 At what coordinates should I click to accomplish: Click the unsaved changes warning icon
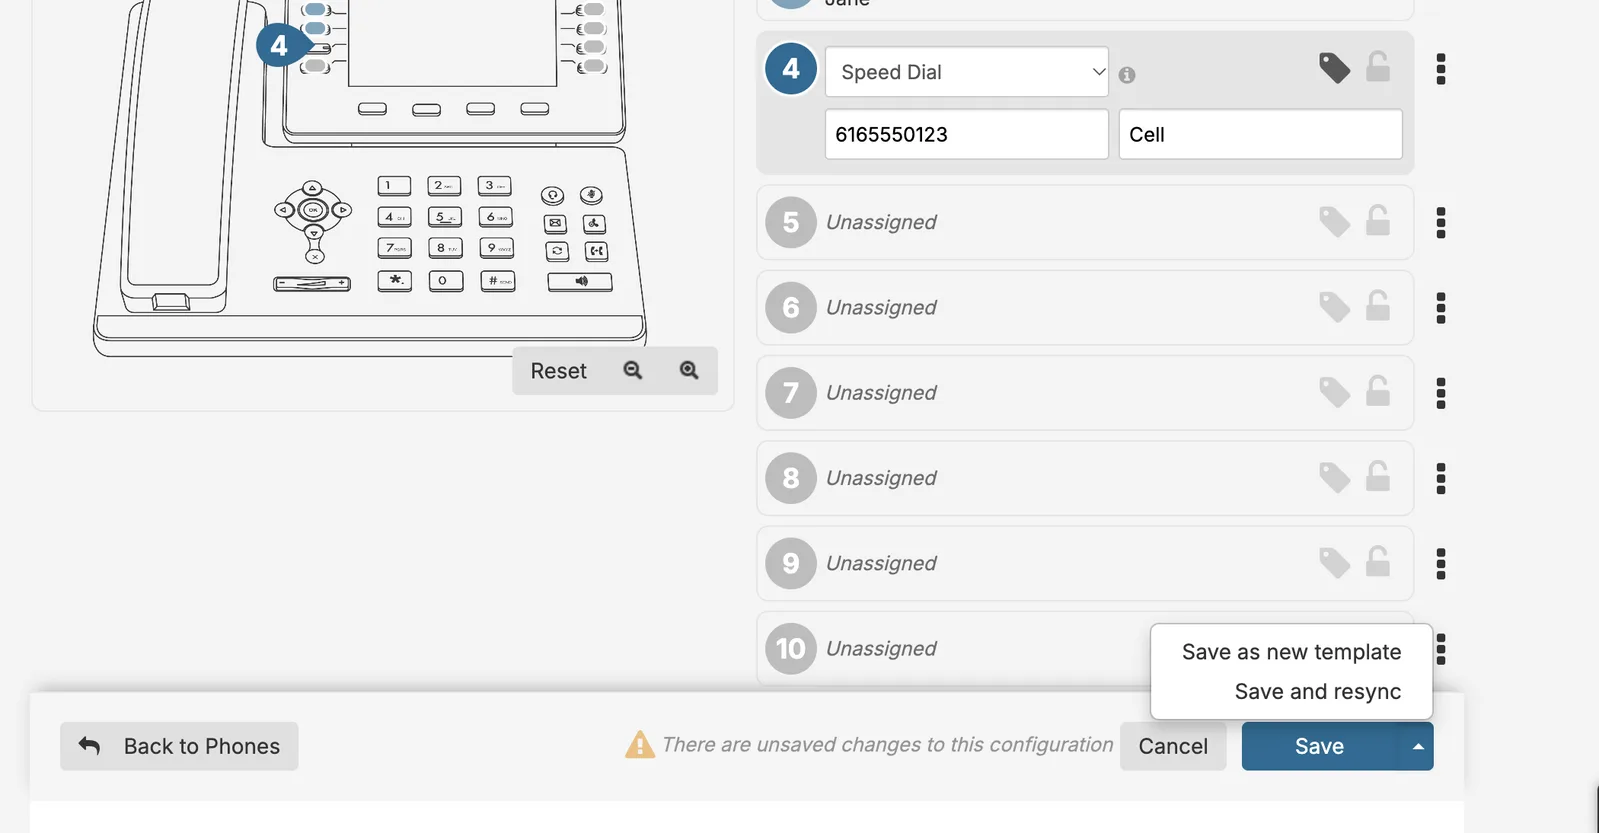coord(640,745)
